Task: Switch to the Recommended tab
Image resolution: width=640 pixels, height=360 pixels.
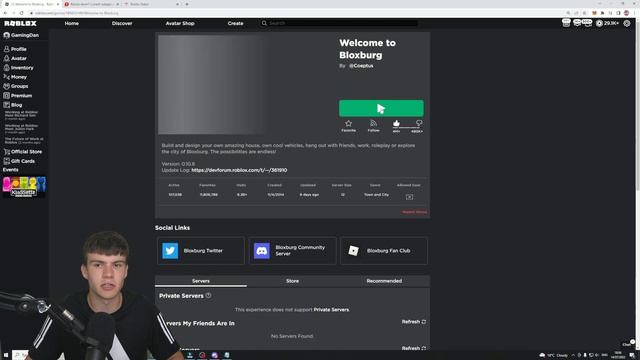Action: pyautogui.click(x=384, y=281)
